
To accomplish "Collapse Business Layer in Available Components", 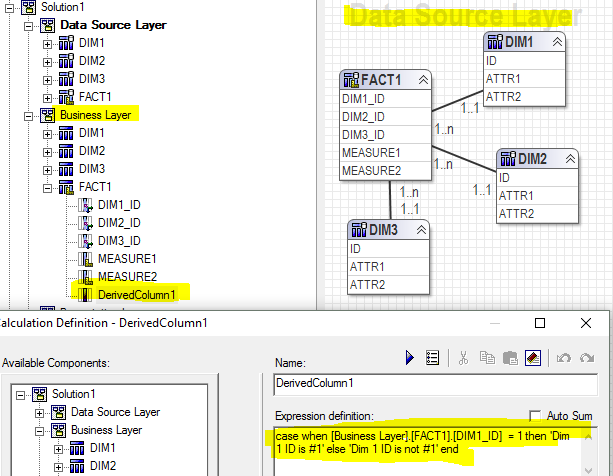I will coord(39,431).
